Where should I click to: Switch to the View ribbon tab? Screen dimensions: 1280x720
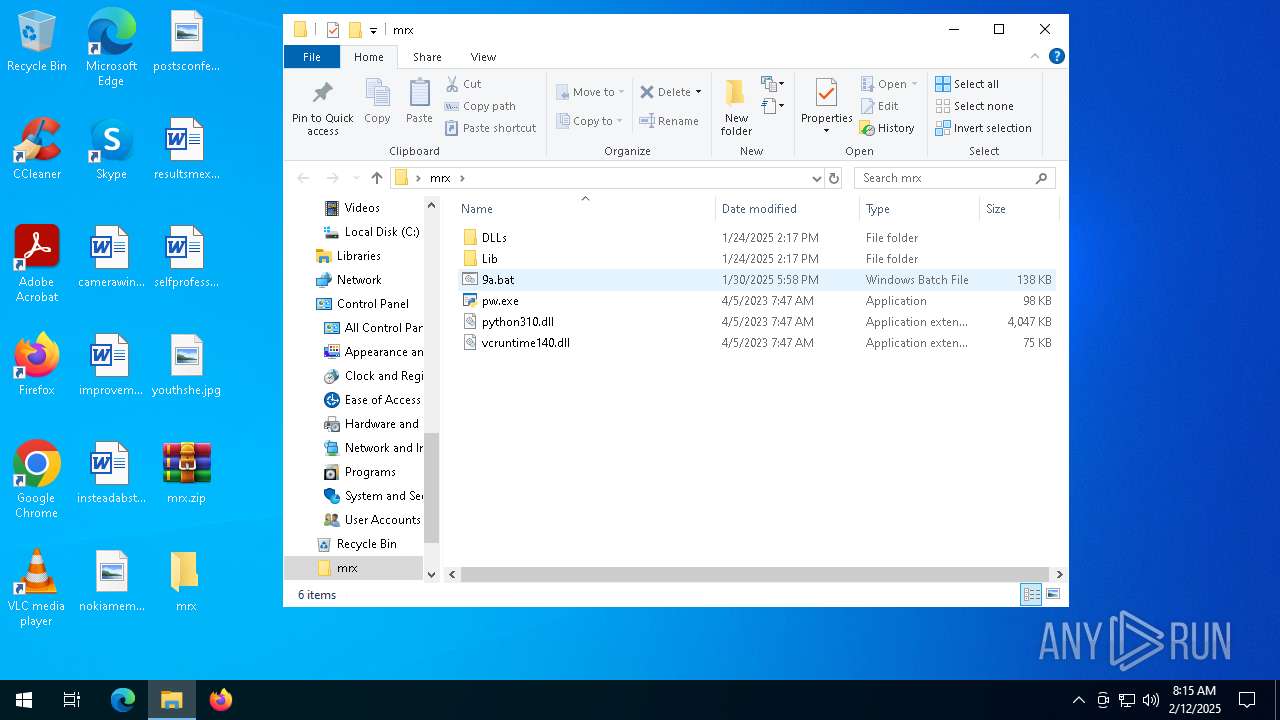[483, 57]
